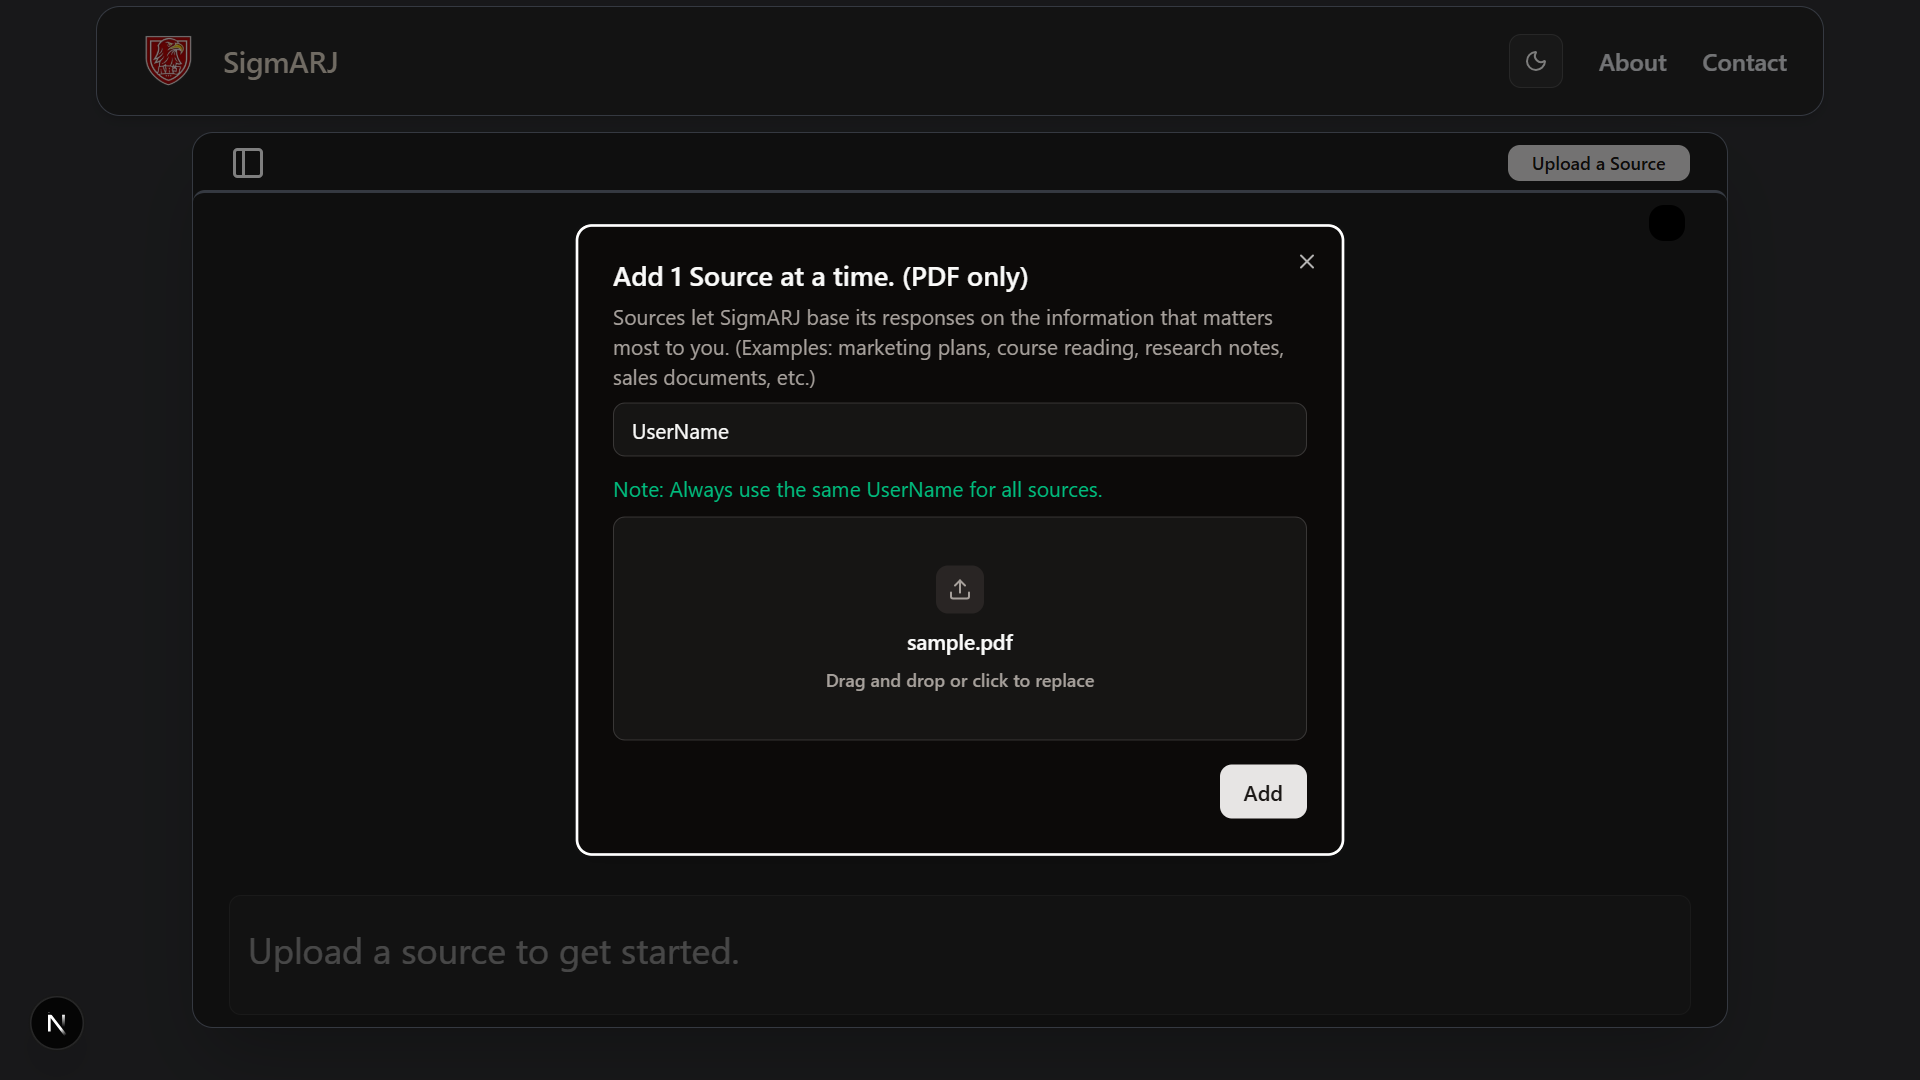Viewport: 1920px width, 1080px height.
Task: Click Add to submit sample.pdf
Action: (x=1262, y=791)
